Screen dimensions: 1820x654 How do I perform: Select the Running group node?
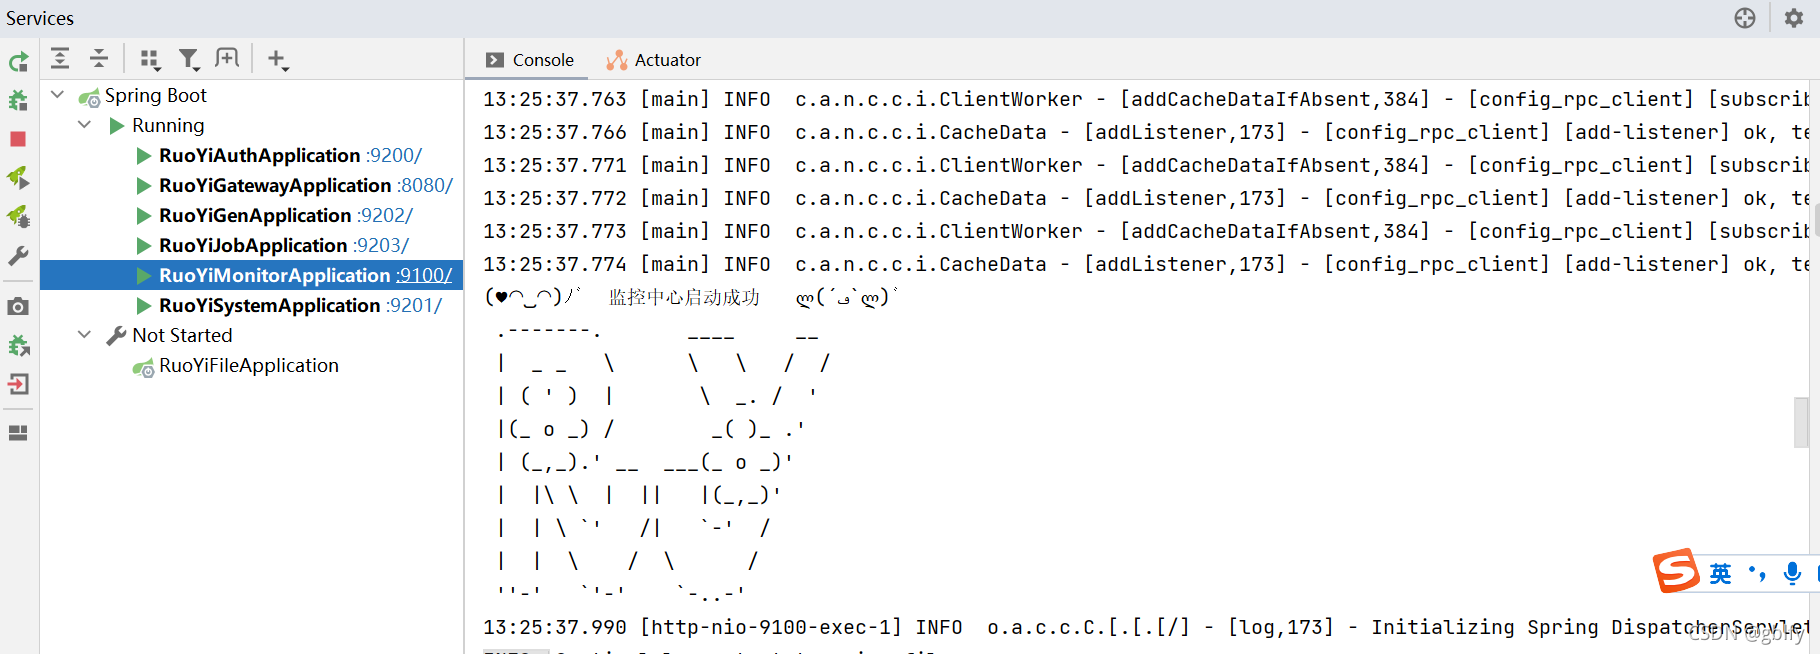[x=168, y=125]
